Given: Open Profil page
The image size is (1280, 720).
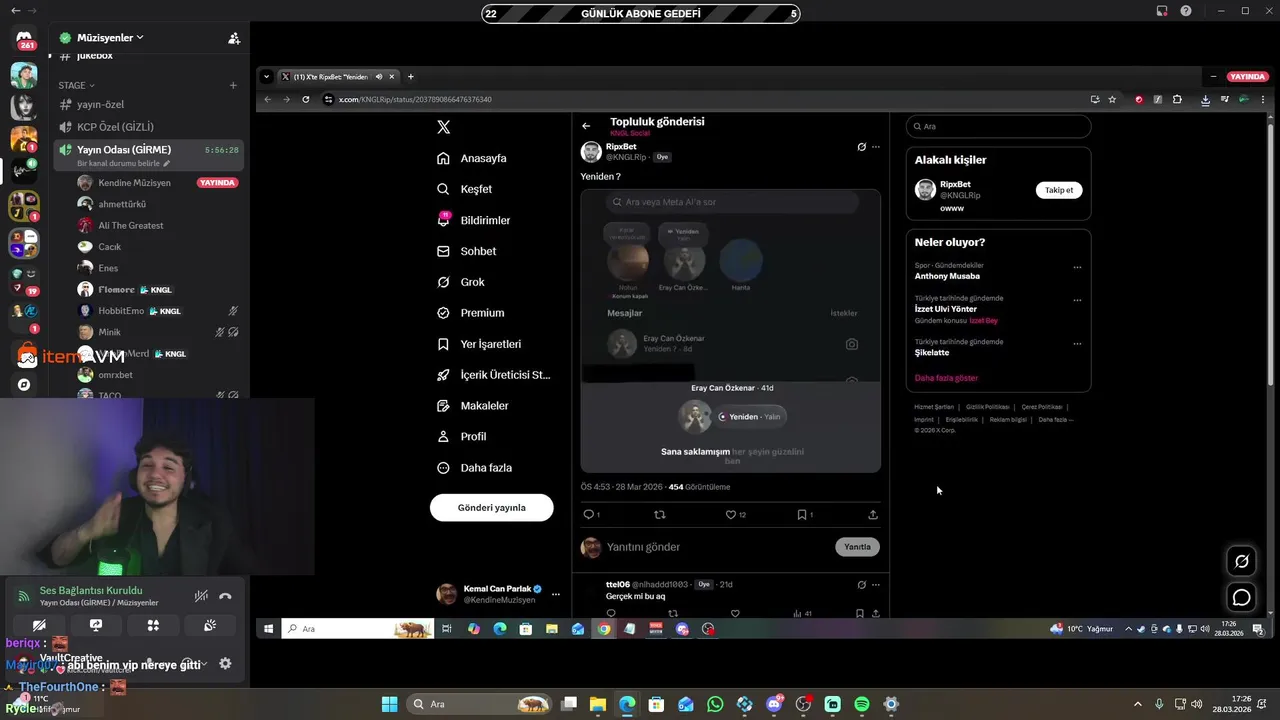Looking at the screenshot, I should tap(462, 437).
